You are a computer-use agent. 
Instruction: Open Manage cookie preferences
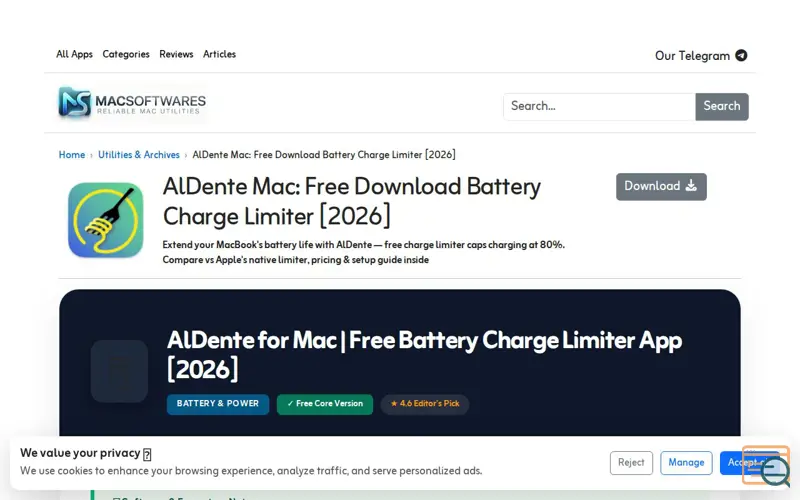(686, 463)
